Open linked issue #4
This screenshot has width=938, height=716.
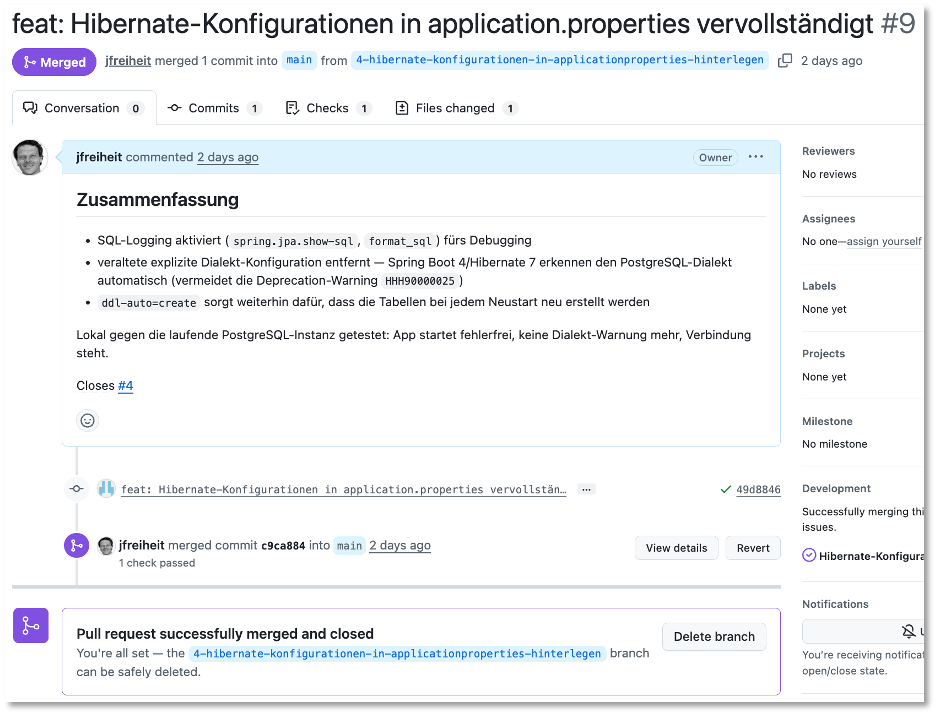126,386
